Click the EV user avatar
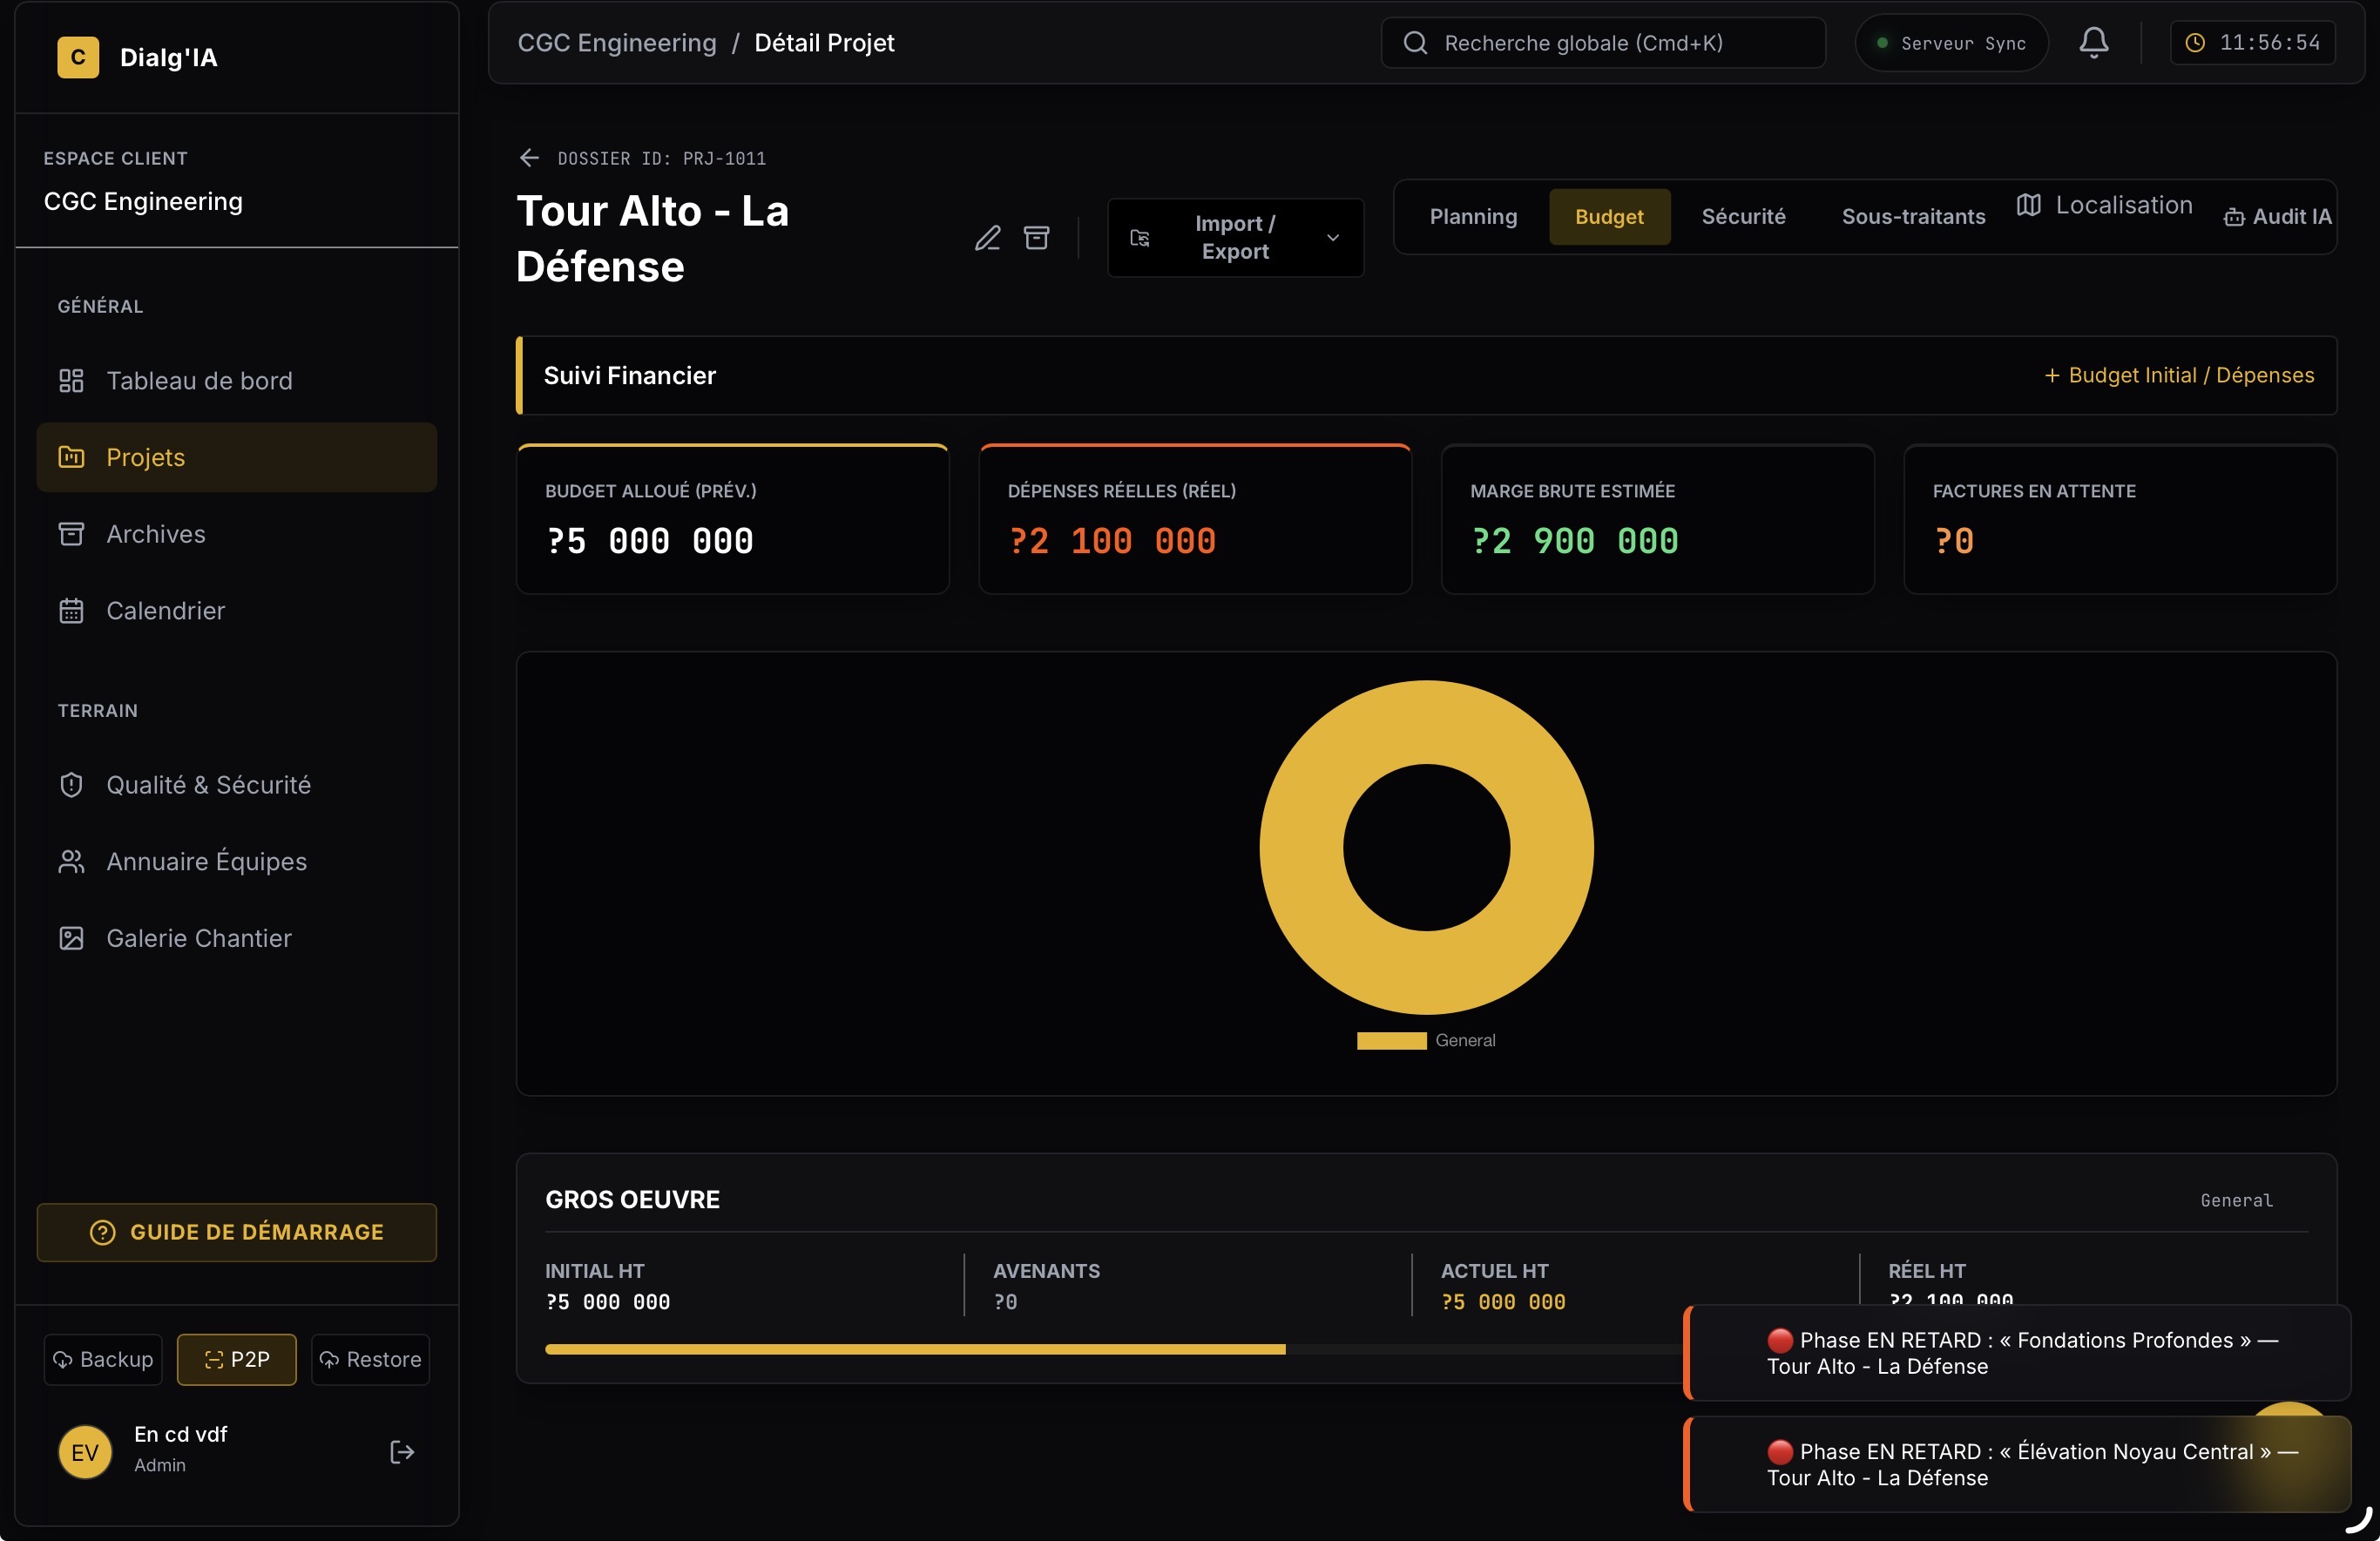The width and height of the screenshot is (2380, 1541). pos(85,1451)
